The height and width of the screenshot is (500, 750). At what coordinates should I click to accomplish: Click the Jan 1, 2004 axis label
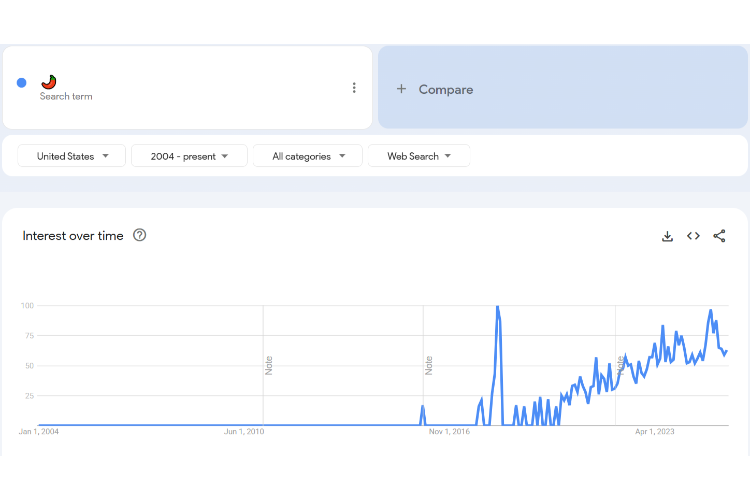click(39, 432)
